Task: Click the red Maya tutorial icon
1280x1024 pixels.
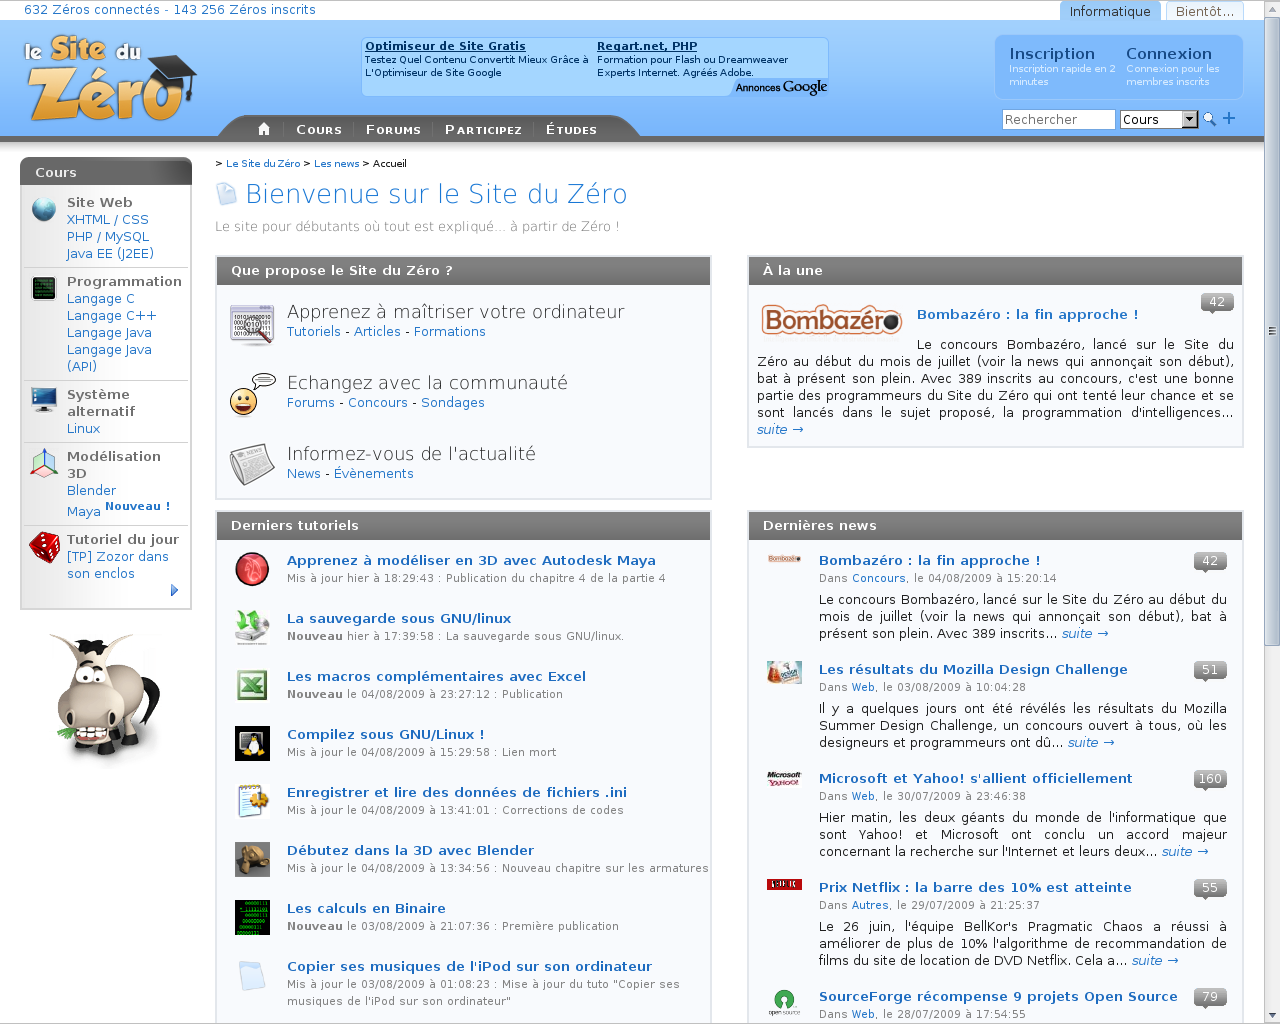Action: 252,569
